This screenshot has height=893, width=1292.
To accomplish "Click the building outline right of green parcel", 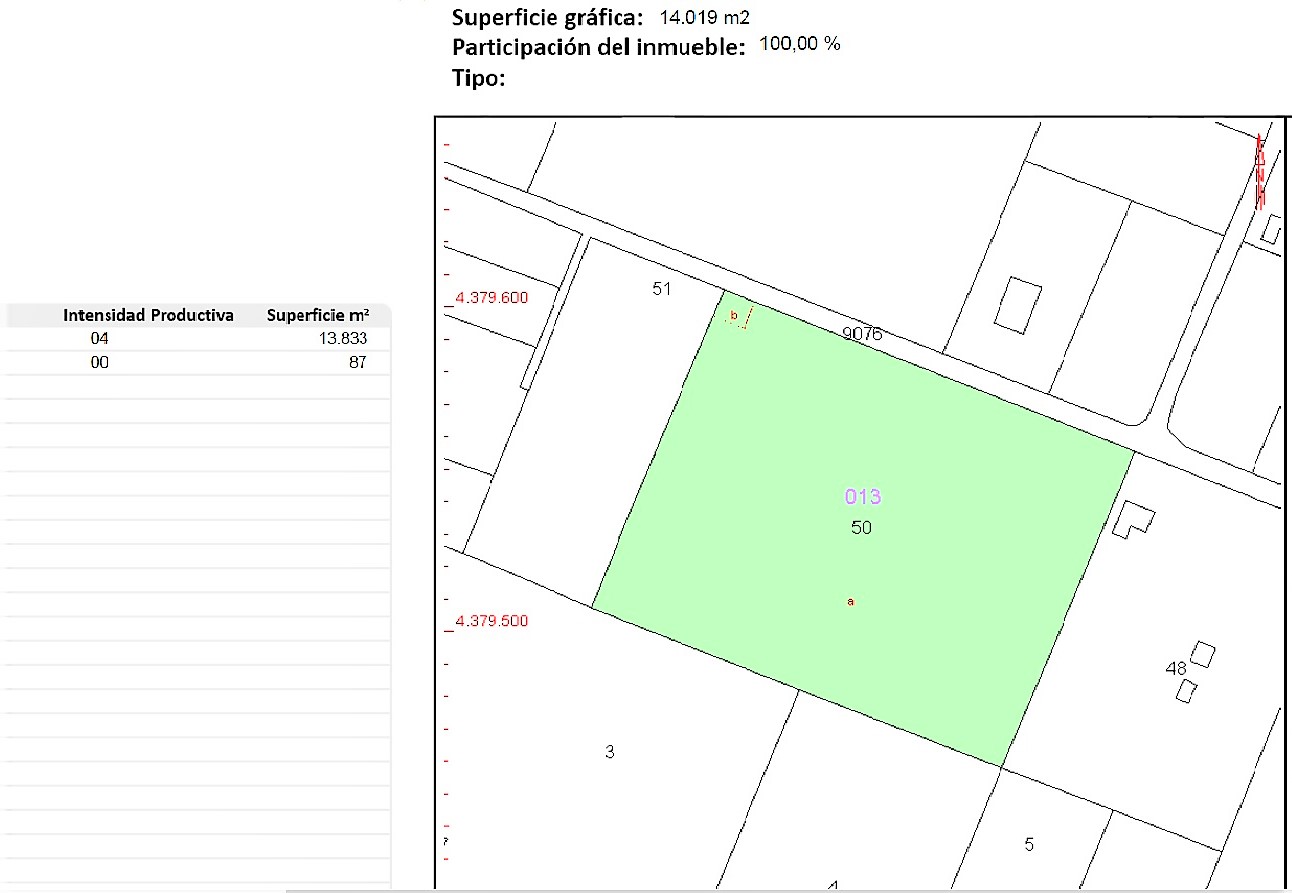I will coord(1134,518).
